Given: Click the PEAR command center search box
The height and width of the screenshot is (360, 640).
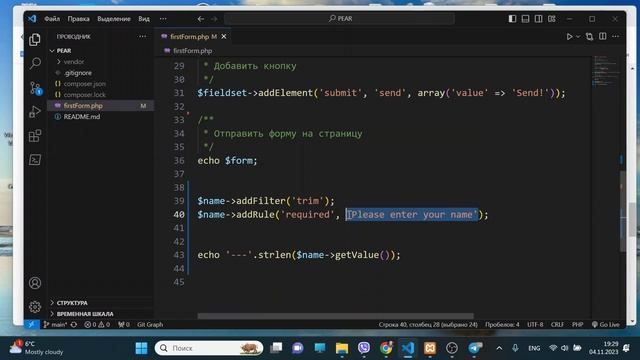Looking at the screenshot, I should [340, 18].
